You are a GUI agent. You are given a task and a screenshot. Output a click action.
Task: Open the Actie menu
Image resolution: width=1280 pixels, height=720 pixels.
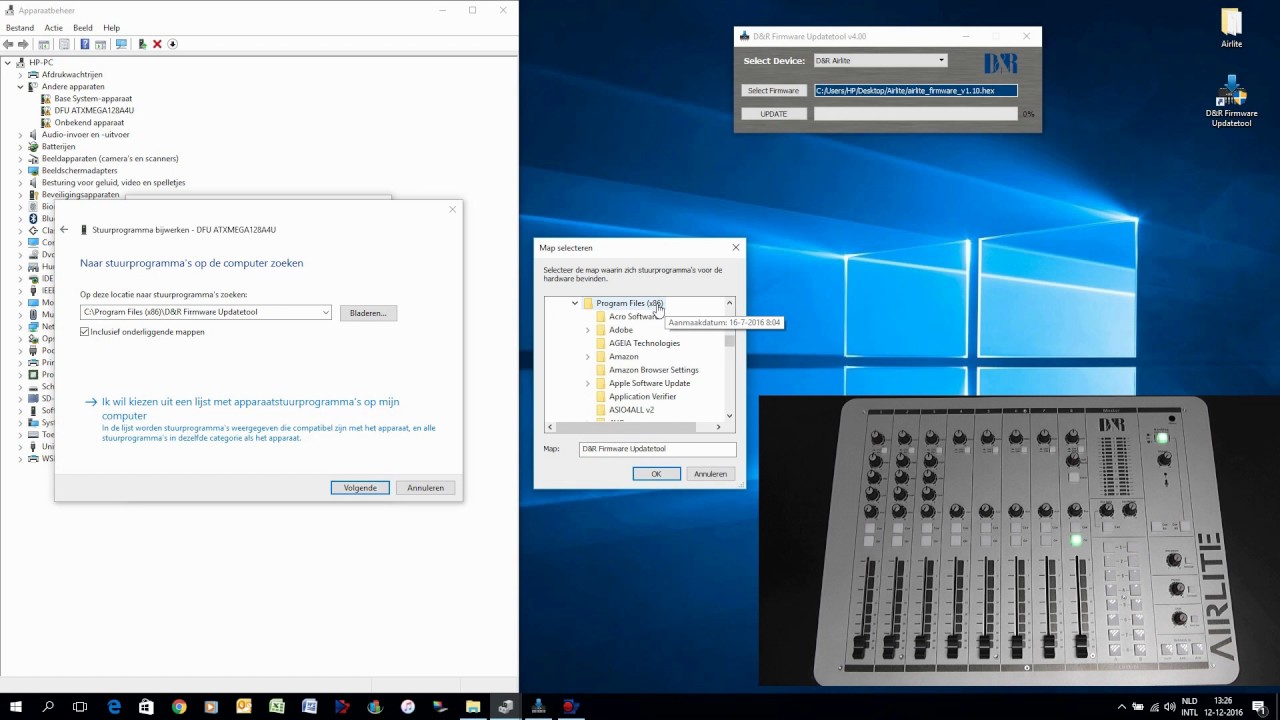(53, 28)
